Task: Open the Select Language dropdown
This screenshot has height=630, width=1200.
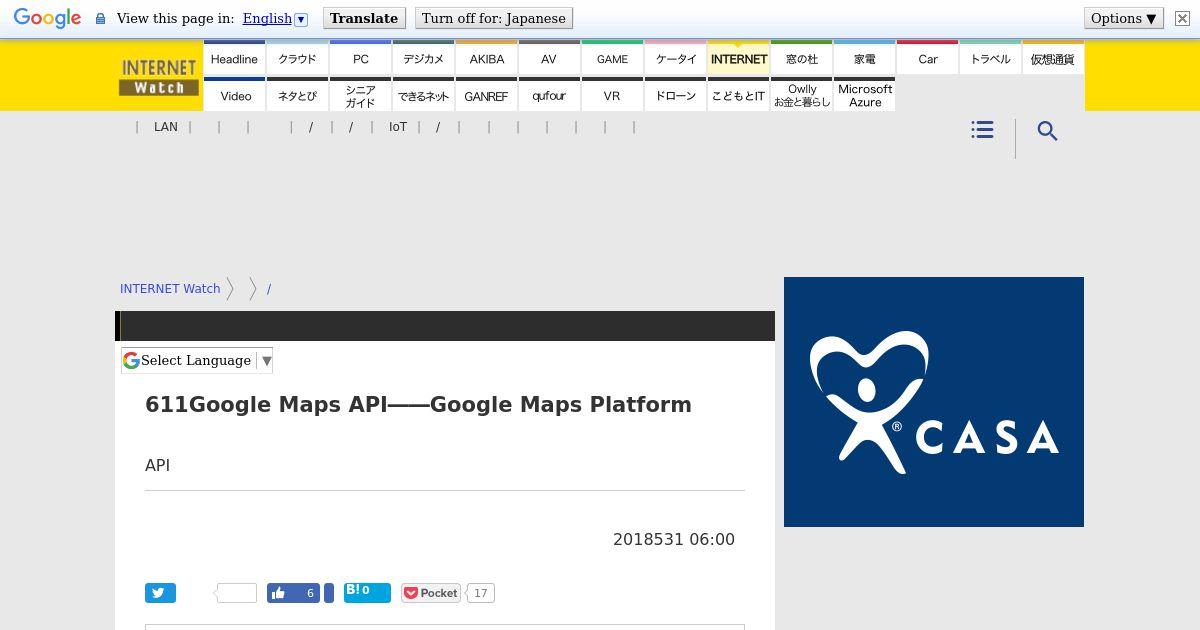Action: 197,360
